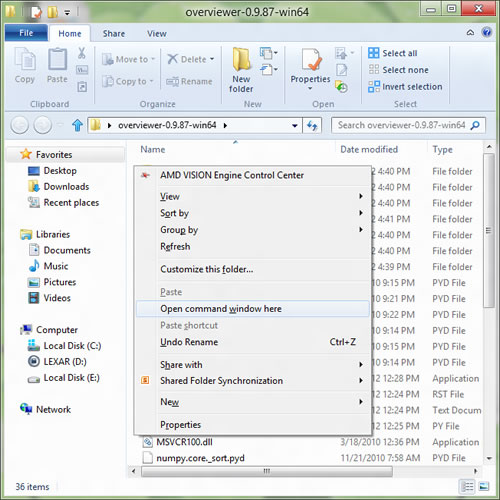Screen dimensions: 500x500
Task: Click the Shared Folder Synchronization menu icon
Action: click(x=145, y=380)
